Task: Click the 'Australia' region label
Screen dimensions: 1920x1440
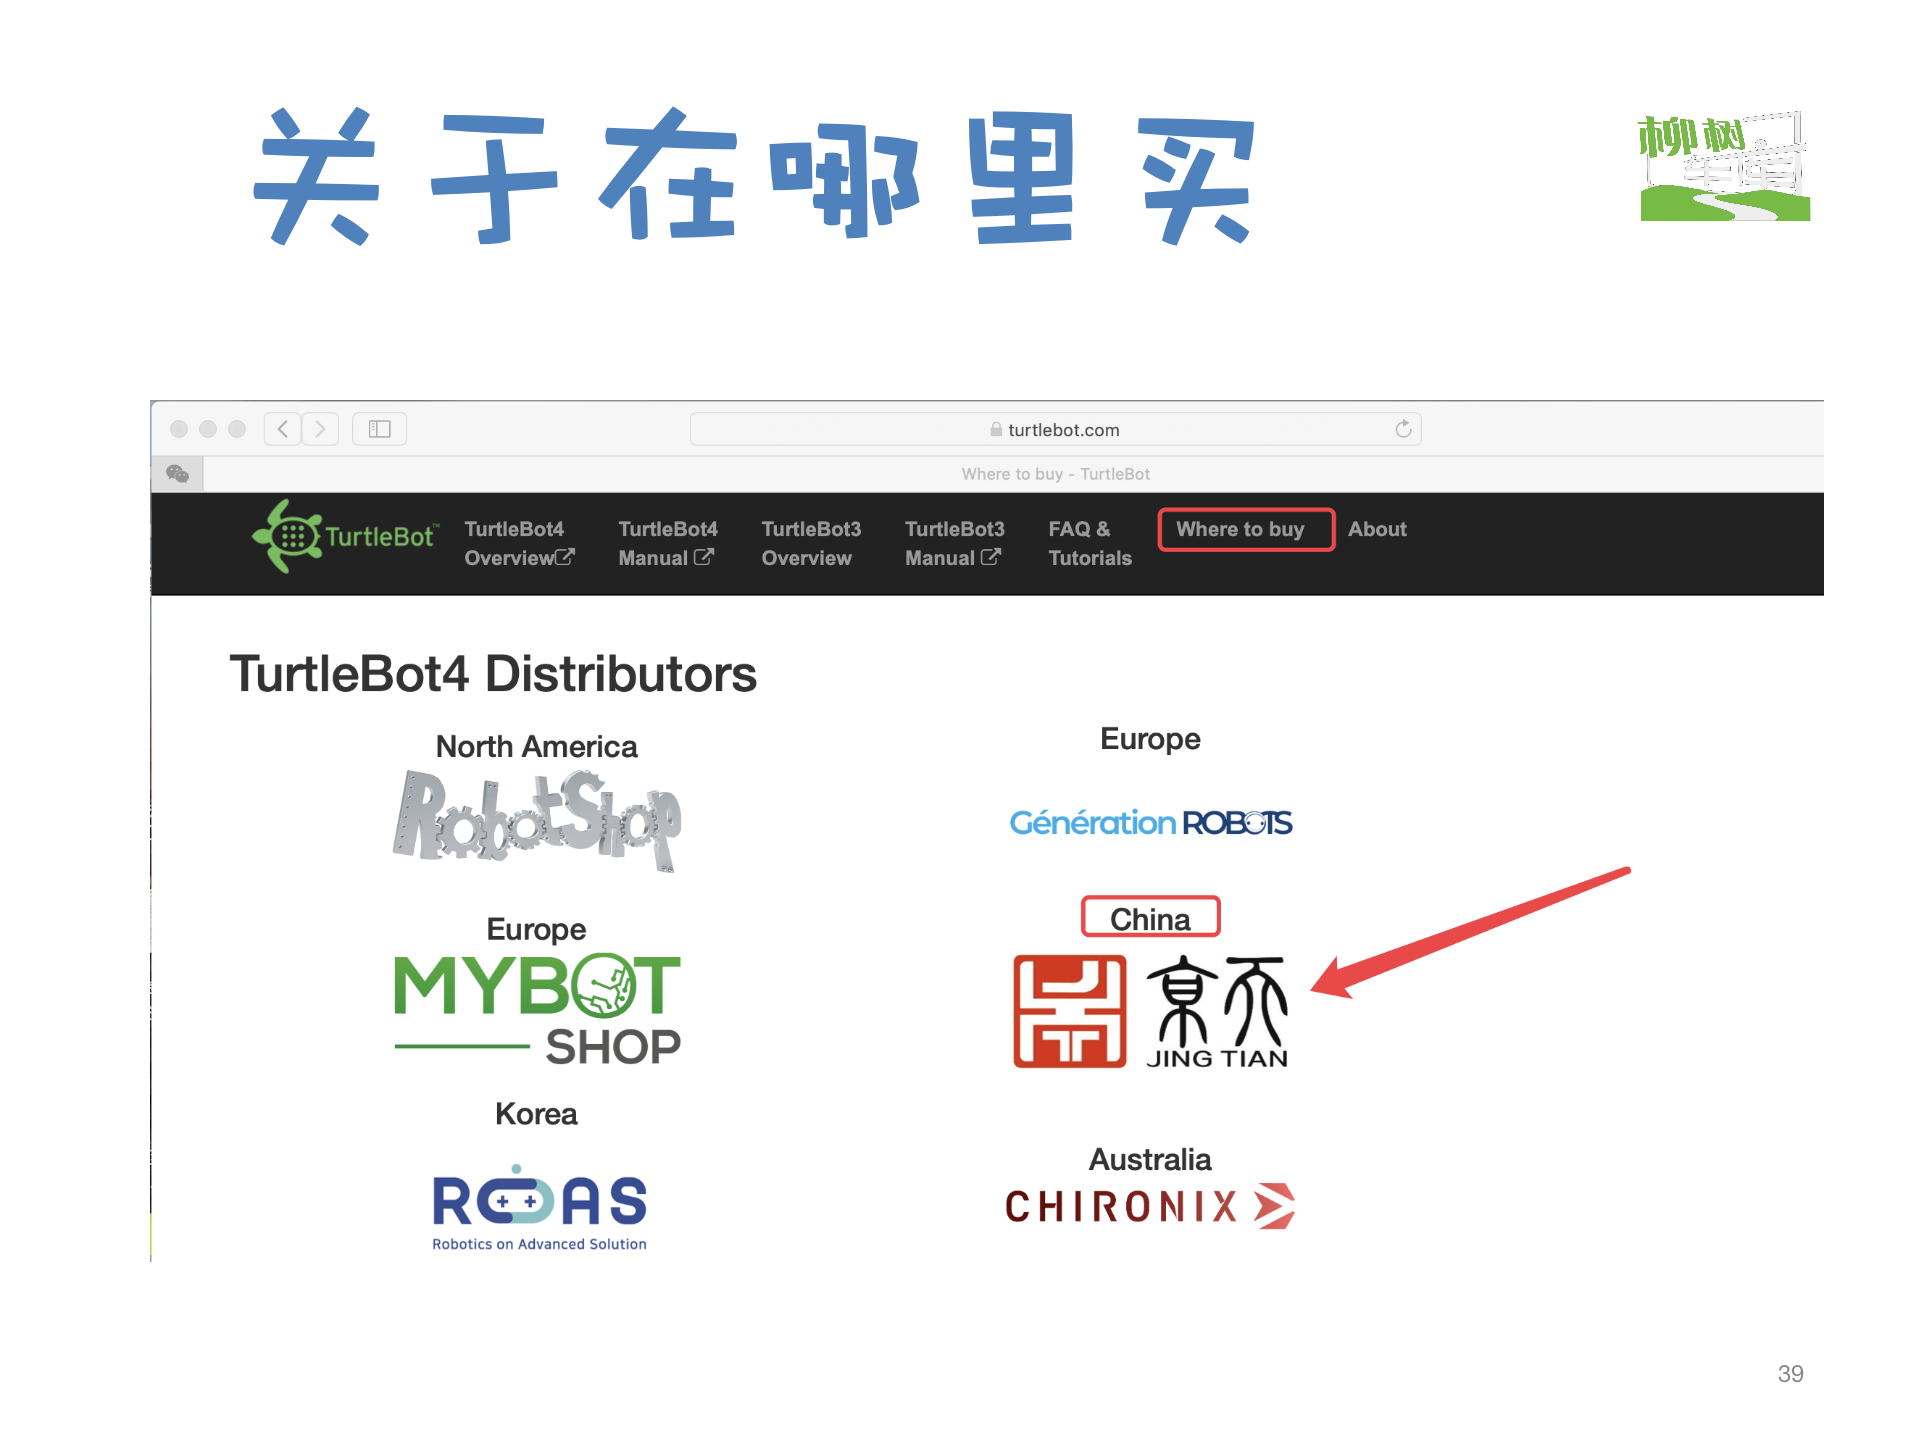Action: 1150,1160
